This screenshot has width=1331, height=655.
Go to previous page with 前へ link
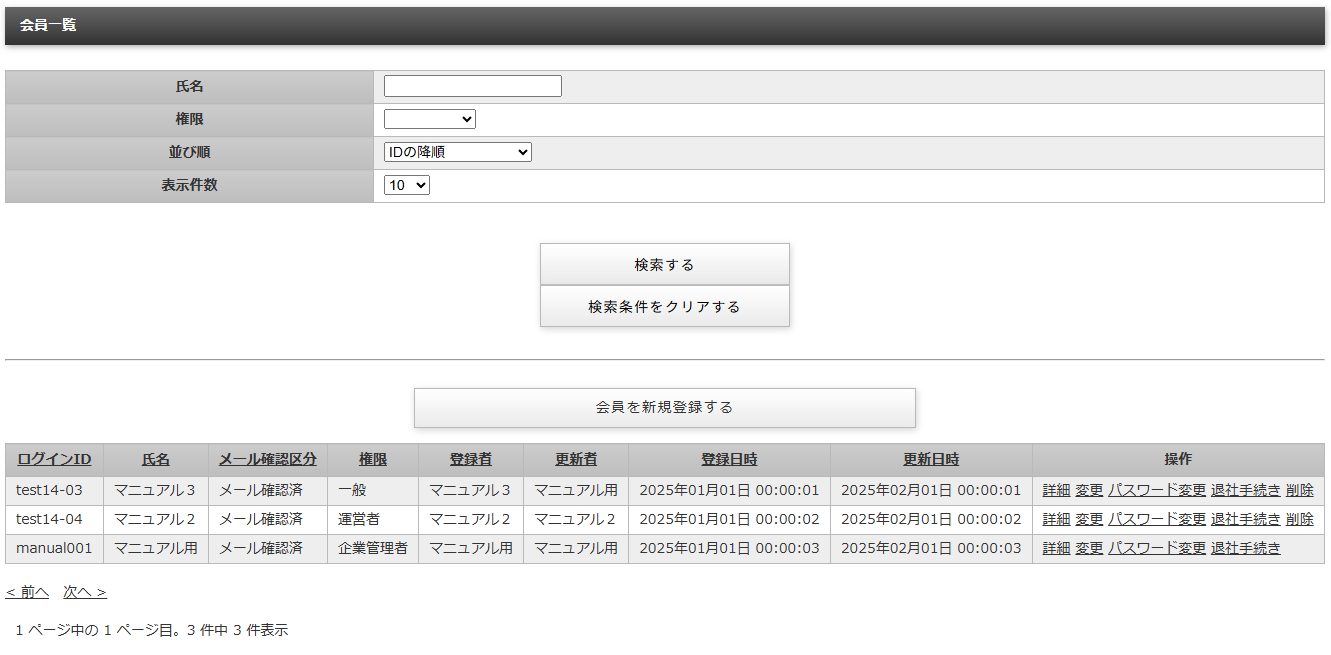(x=27, y=593)
